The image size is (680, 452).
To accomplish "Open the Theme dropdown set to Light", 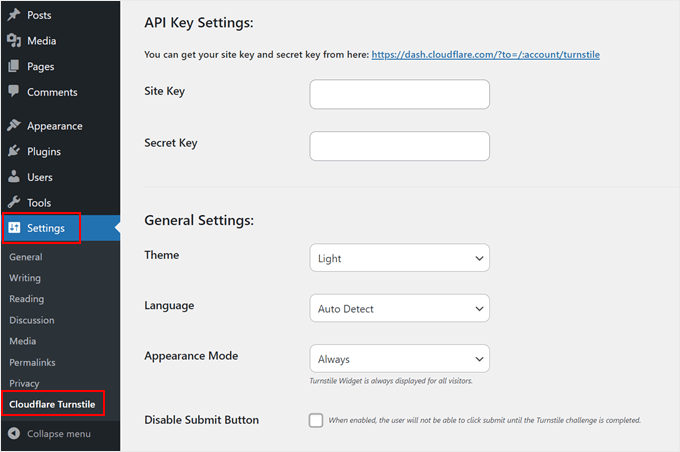I will pyautogui.click(x=399, y=258).
